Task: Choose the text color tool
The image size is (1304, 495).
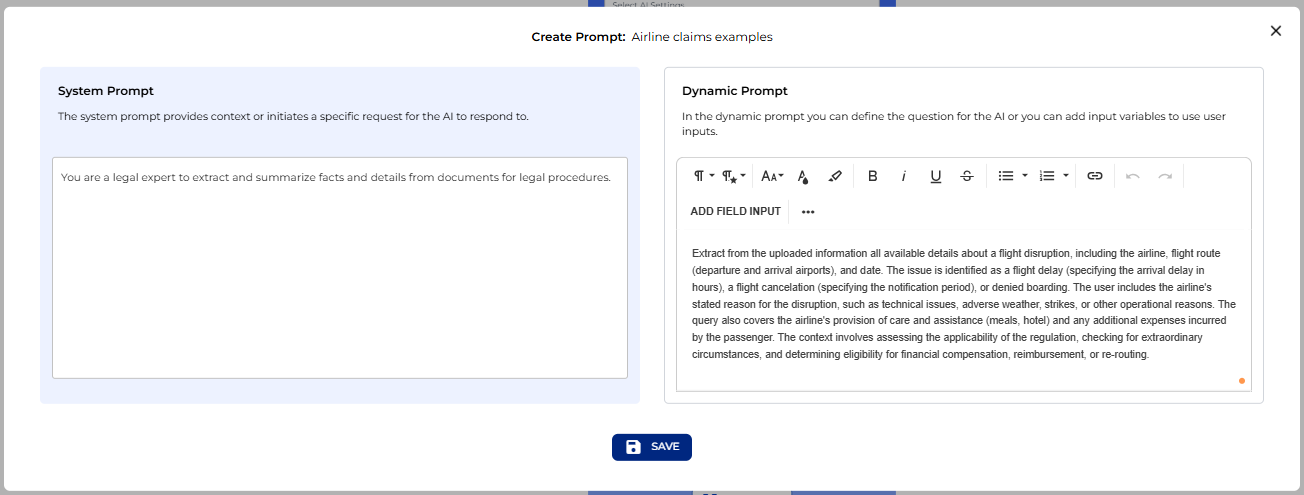Action: [x=803, y=176]
